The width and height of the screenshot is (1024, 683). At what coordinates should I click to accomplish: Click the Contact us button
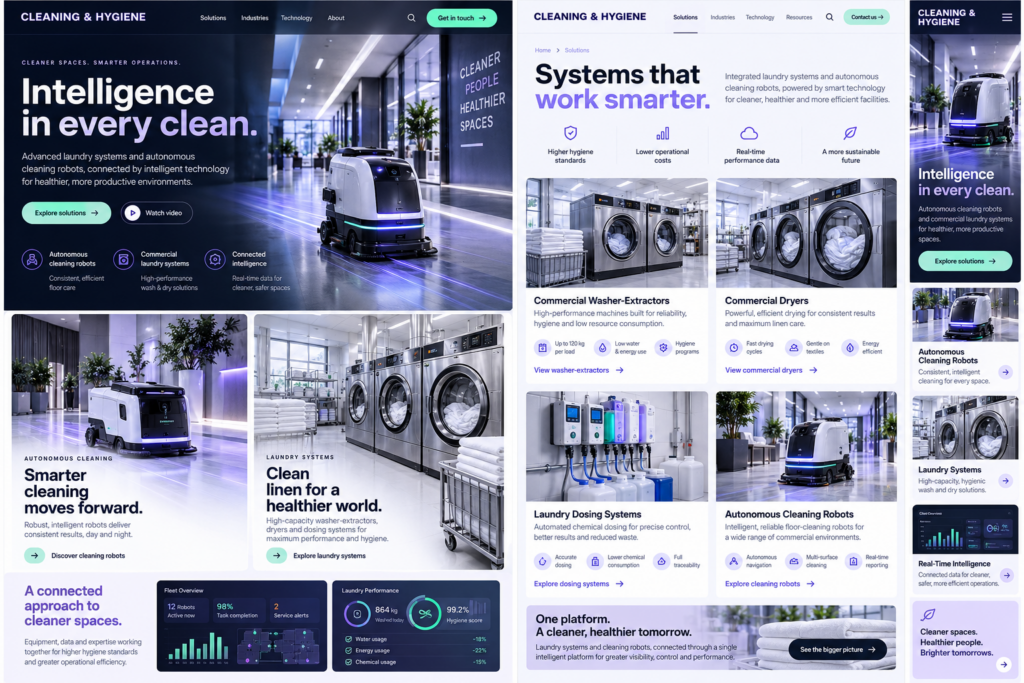(x=866, y=17)
